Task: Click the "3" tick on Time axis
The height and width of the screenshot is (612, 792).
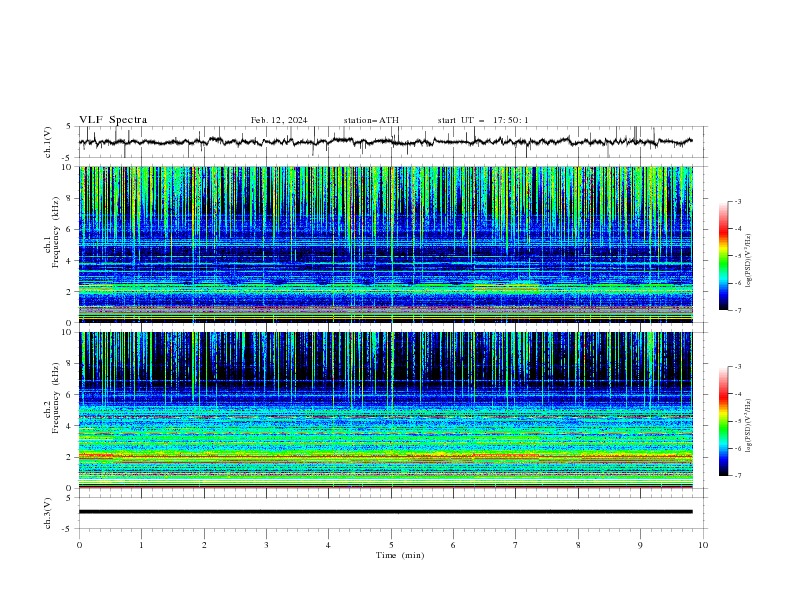Action: (266, 545)
